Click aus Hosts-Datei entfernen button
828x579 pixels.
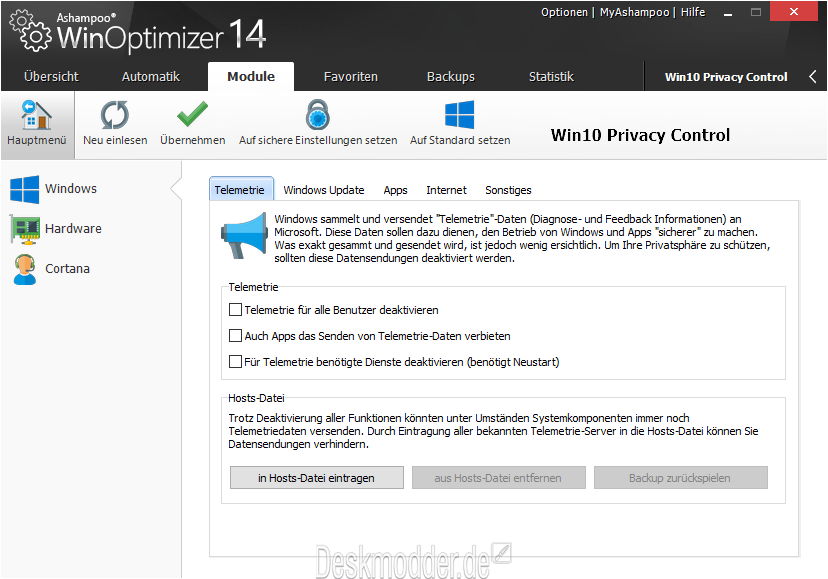[498, 478]
